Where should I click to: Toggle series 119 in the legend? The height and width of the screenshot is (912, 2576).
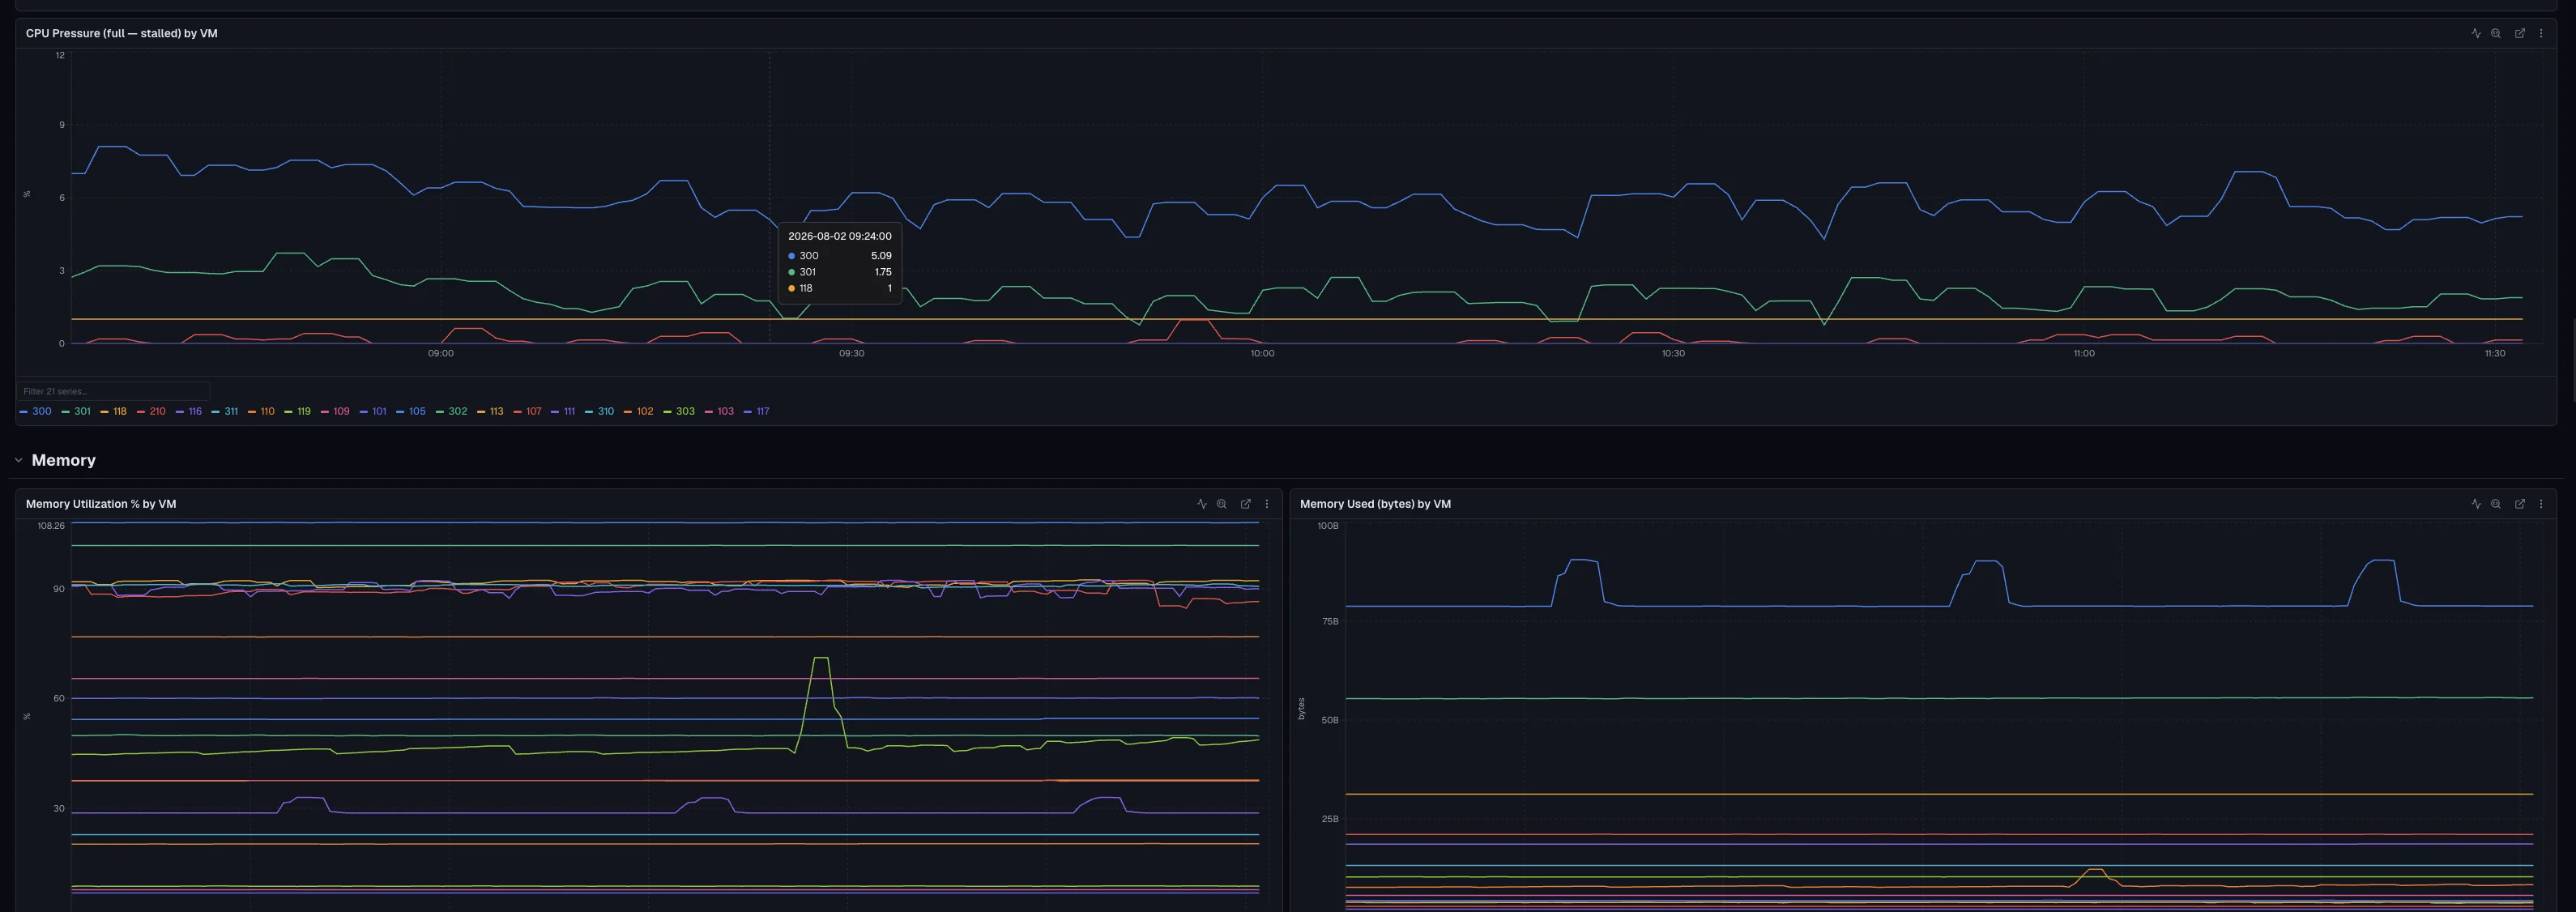(298, 411)
